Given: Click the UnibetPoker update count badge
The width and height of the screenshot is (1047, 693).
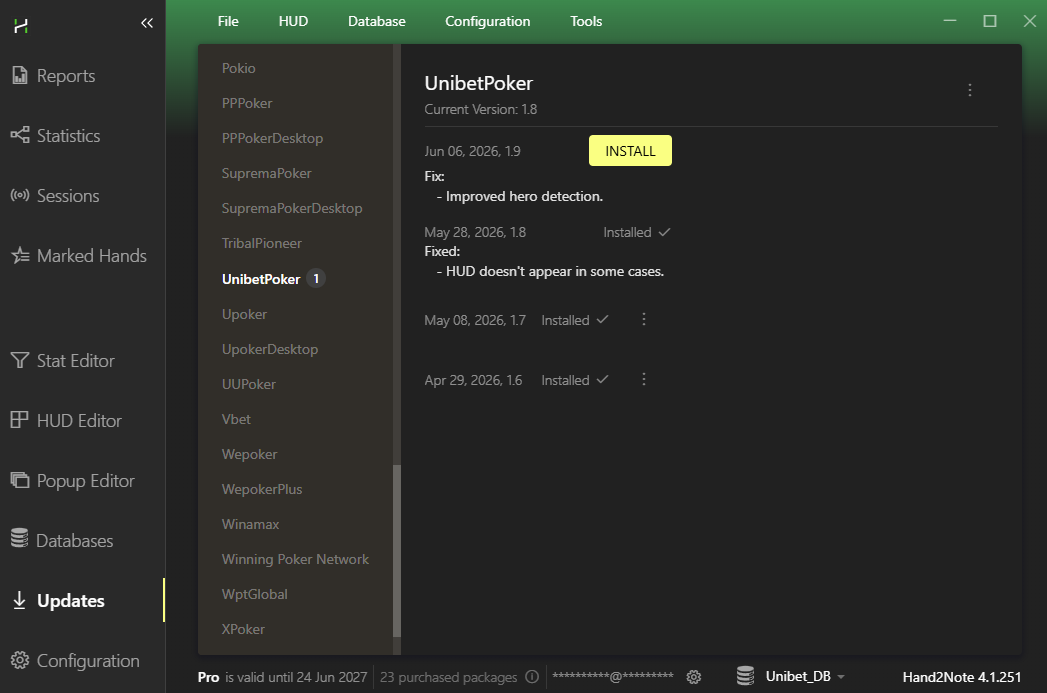Looking at the screenshot, I should click(316, 278).
